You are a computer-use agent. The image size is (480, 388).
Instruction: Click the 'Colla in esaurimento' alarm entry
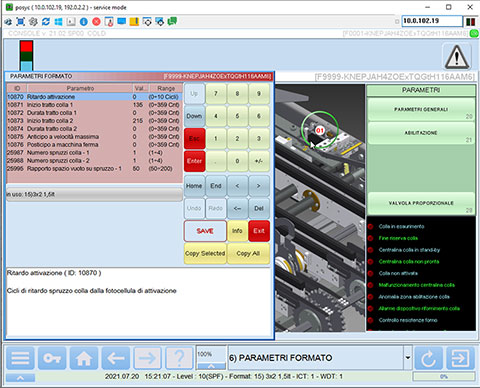pos(401,226)
